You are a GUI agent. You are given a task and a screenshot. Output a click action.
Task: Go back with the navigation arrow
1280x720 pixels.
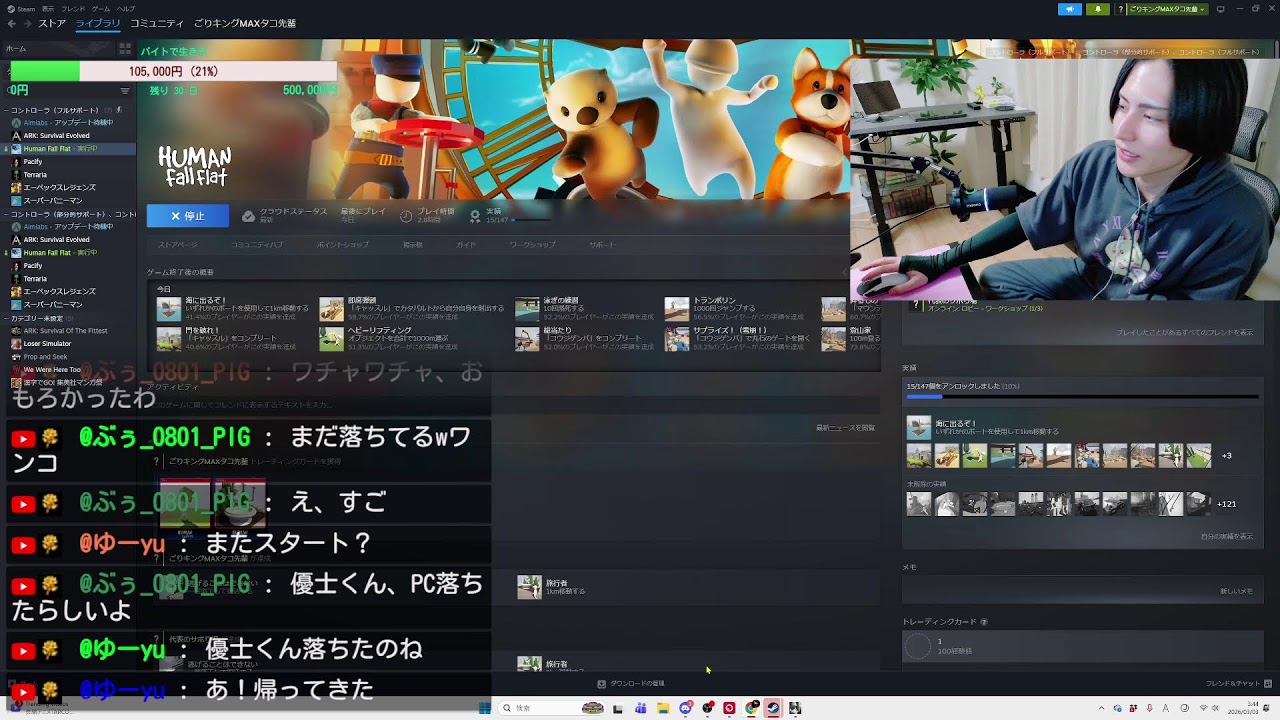pos(12,23)
